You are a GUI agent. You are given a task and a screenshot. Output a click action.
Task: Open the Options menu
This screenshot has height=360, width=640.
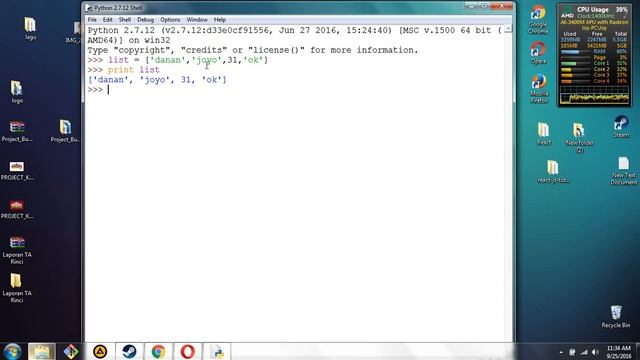[170, 20]
